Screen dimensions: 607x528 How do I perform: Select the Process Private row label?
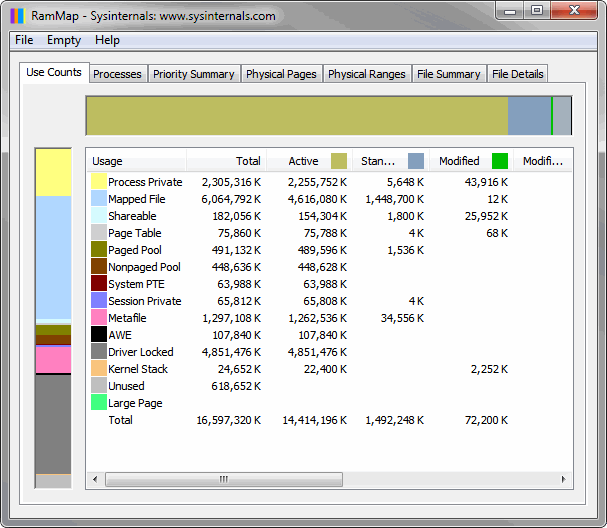point(145,182)
